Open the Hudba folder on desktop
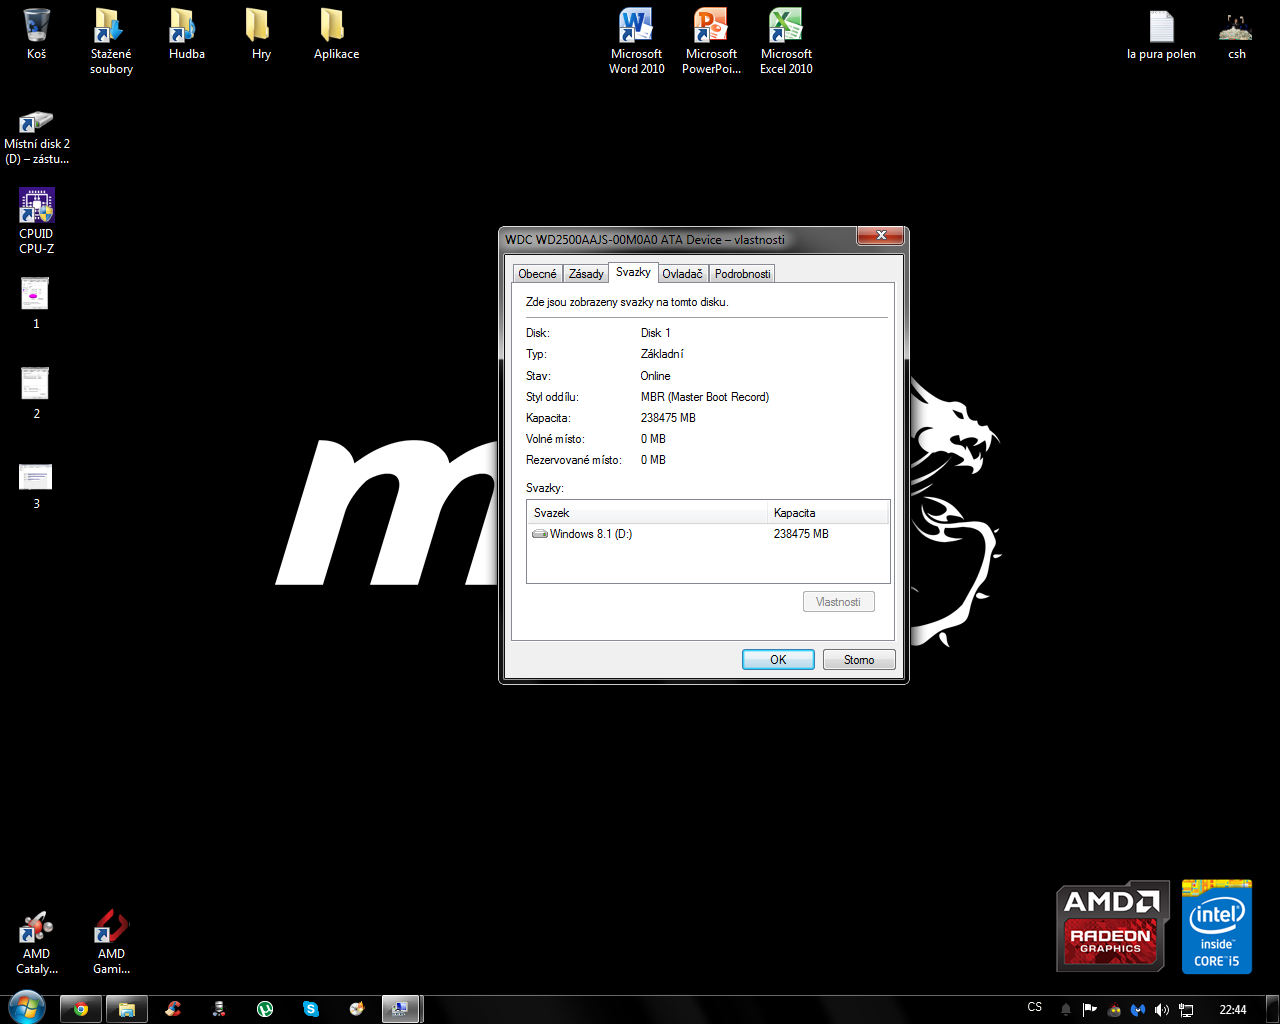The image size is (1280, 1024). point(186,33)
